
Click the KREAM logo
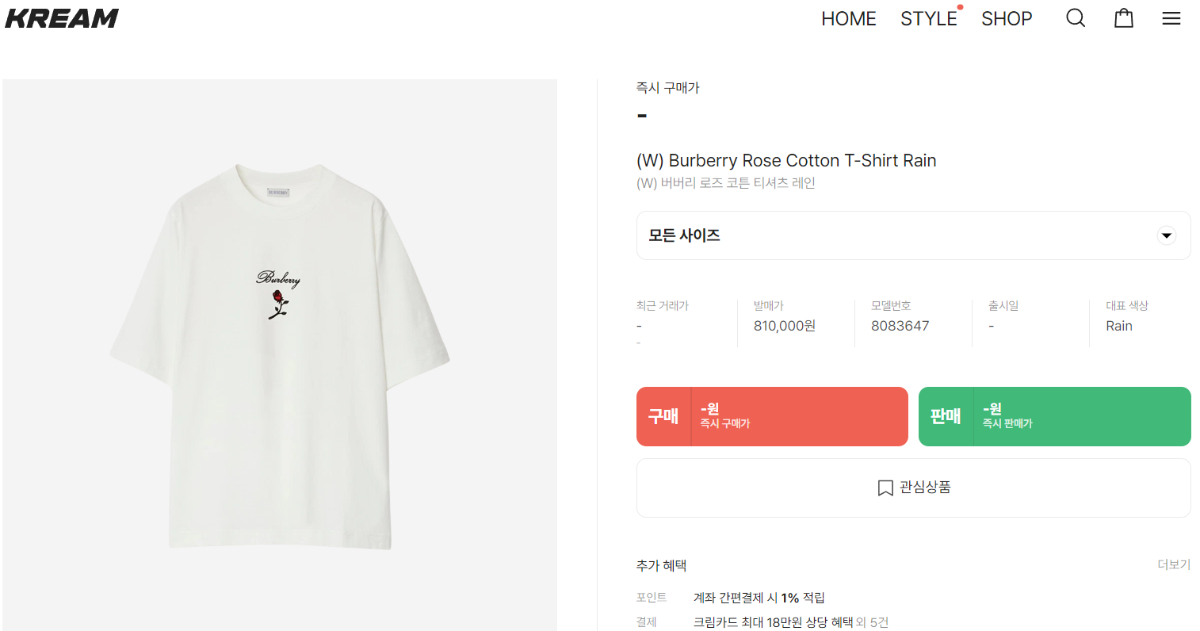(x=62, y=18)
